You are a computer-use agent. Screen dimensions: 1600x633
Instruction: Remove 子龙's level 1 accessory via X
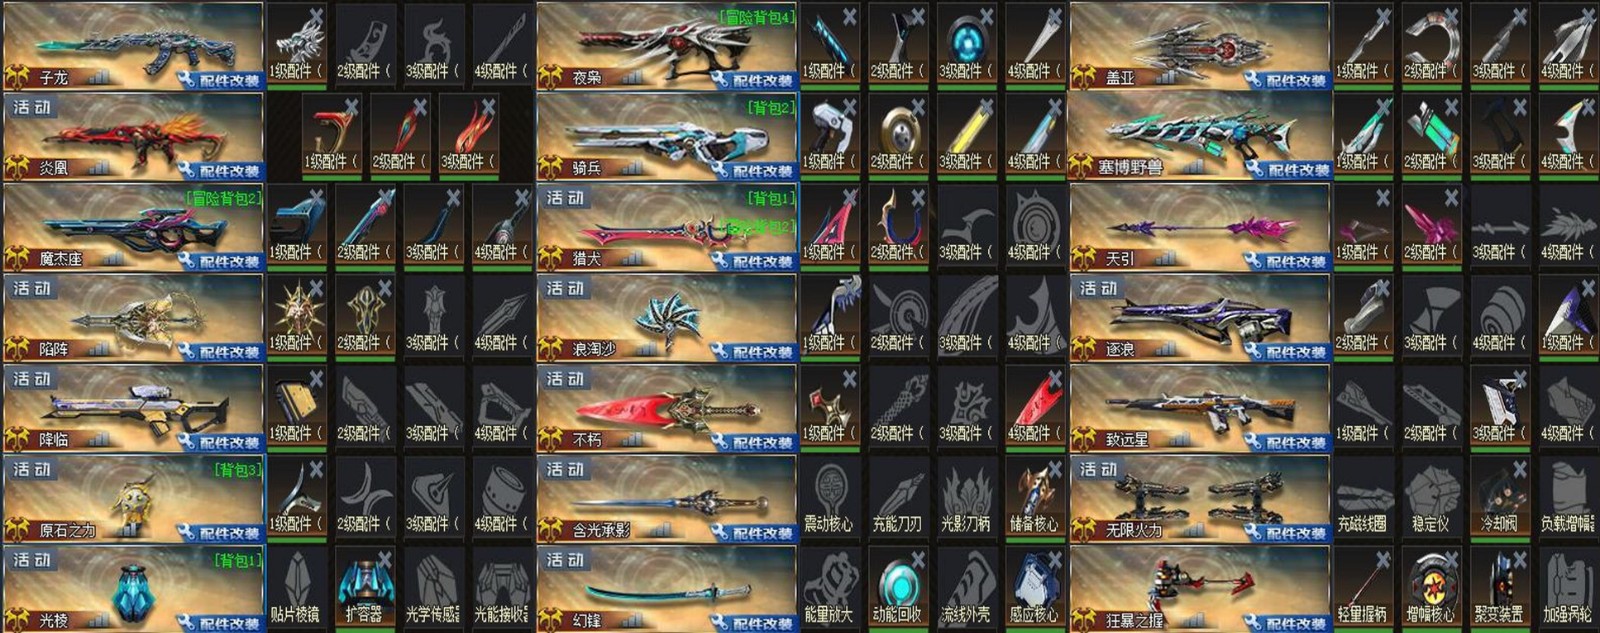[315, 16]
